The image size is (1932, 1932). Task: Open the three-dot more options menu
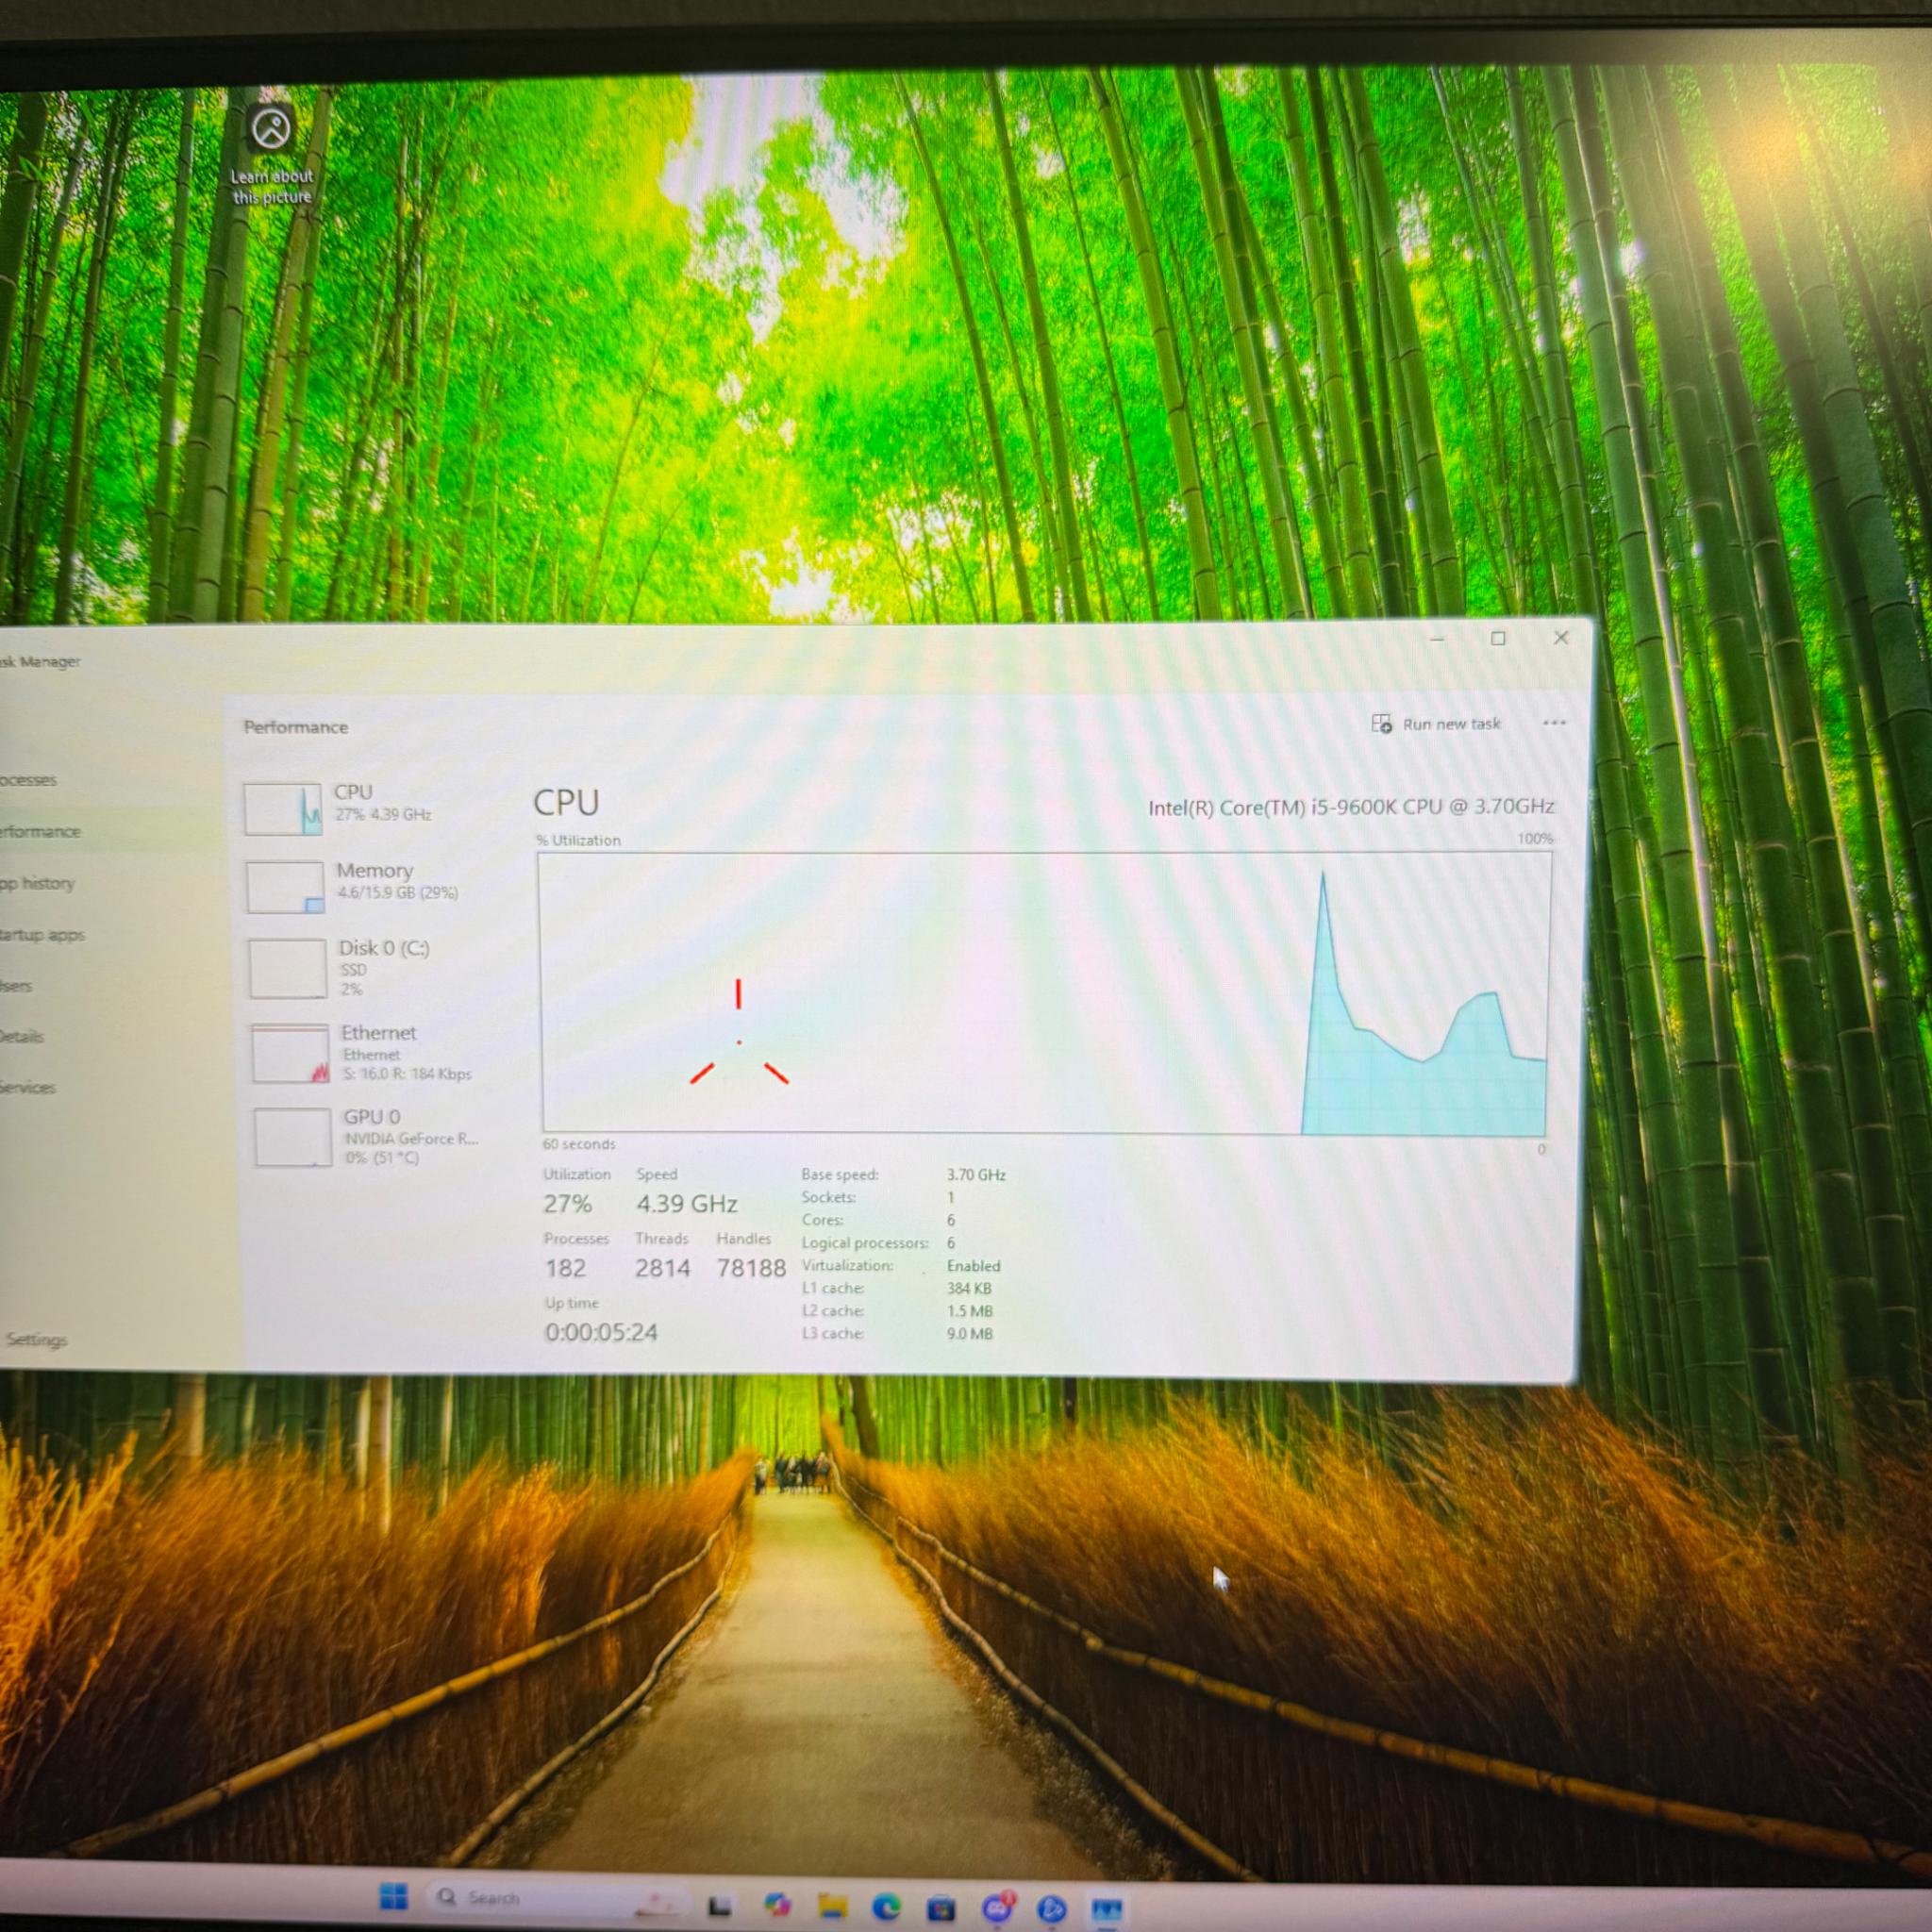[1554, 722]
